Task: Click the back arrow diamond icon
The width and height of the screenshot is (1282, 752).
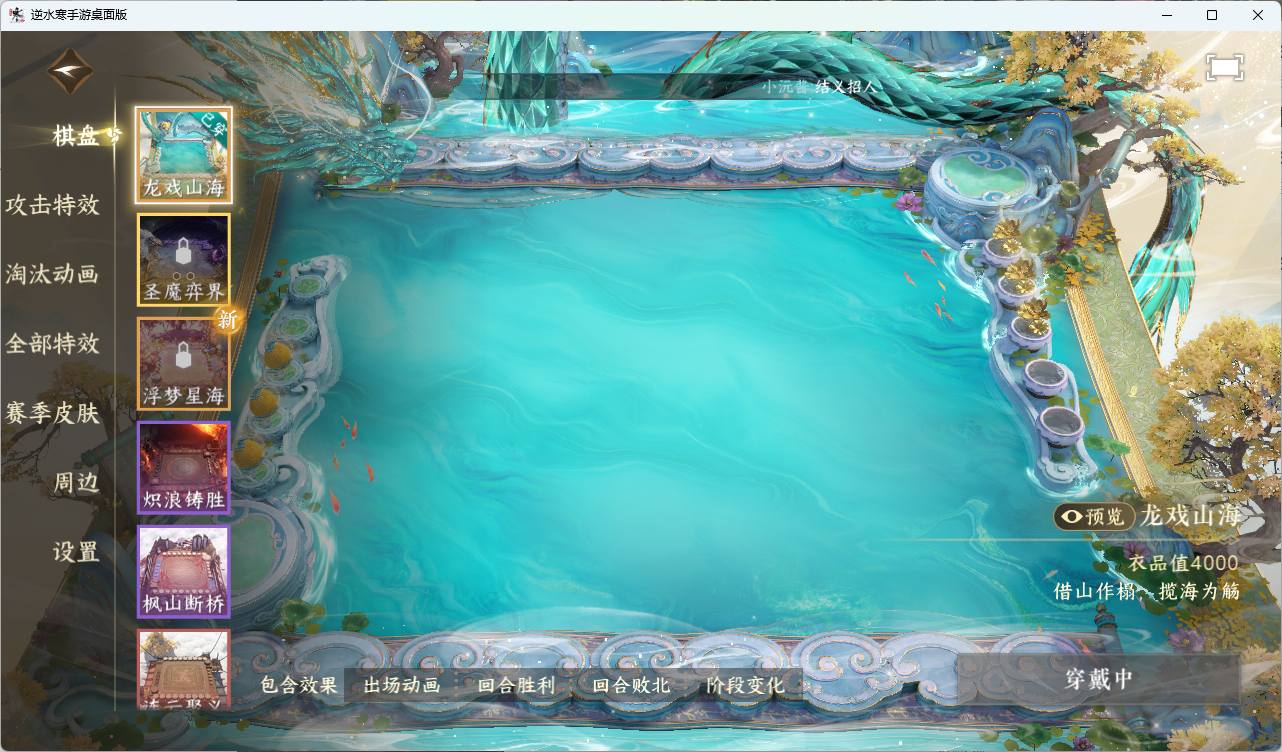Action: click(x=69, y=71)
